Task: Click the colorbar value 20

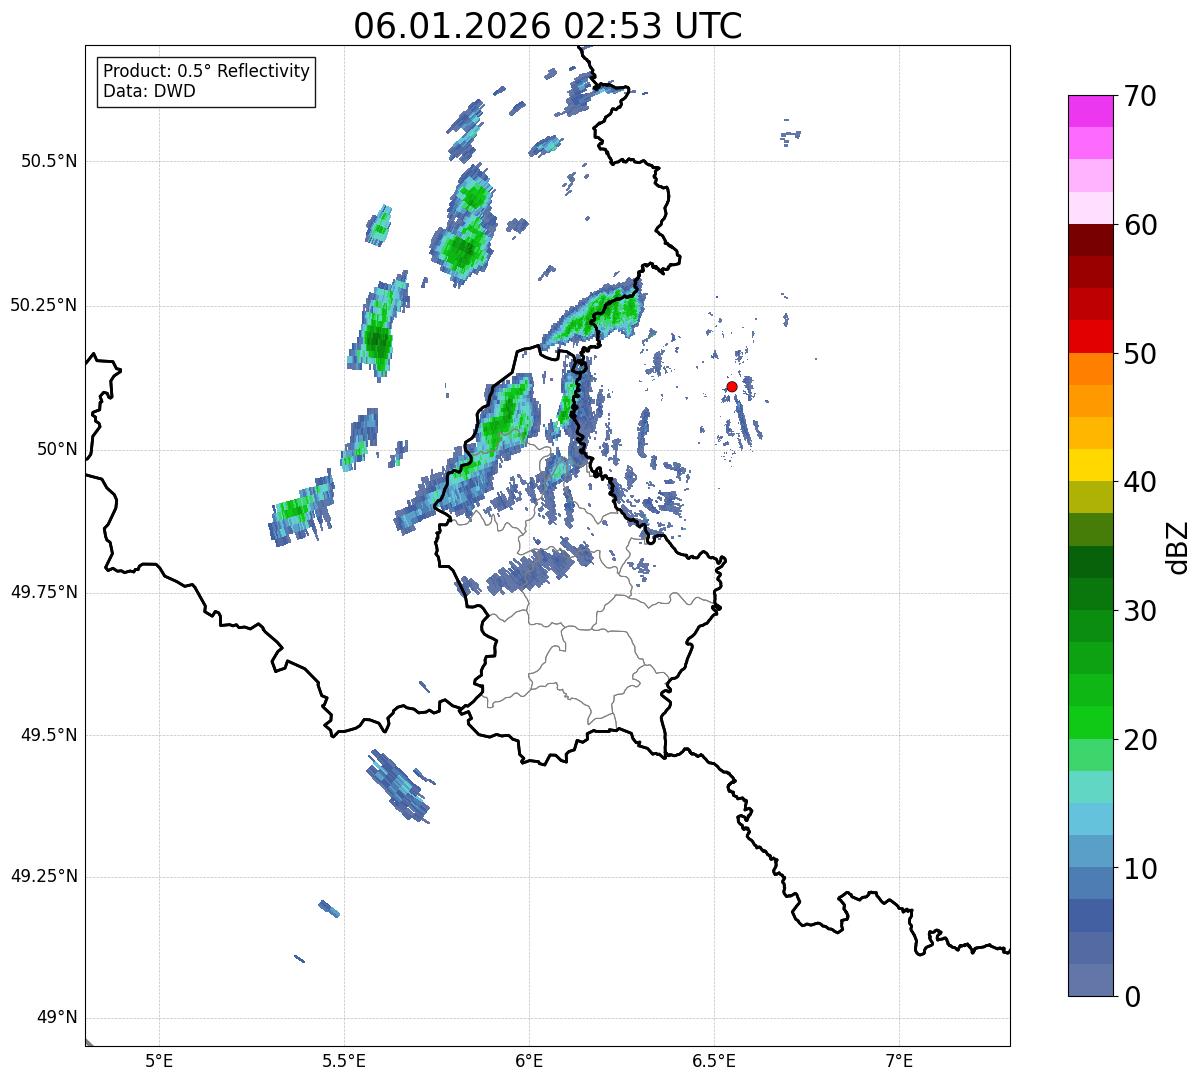Action: click(x=1140, y=740)
